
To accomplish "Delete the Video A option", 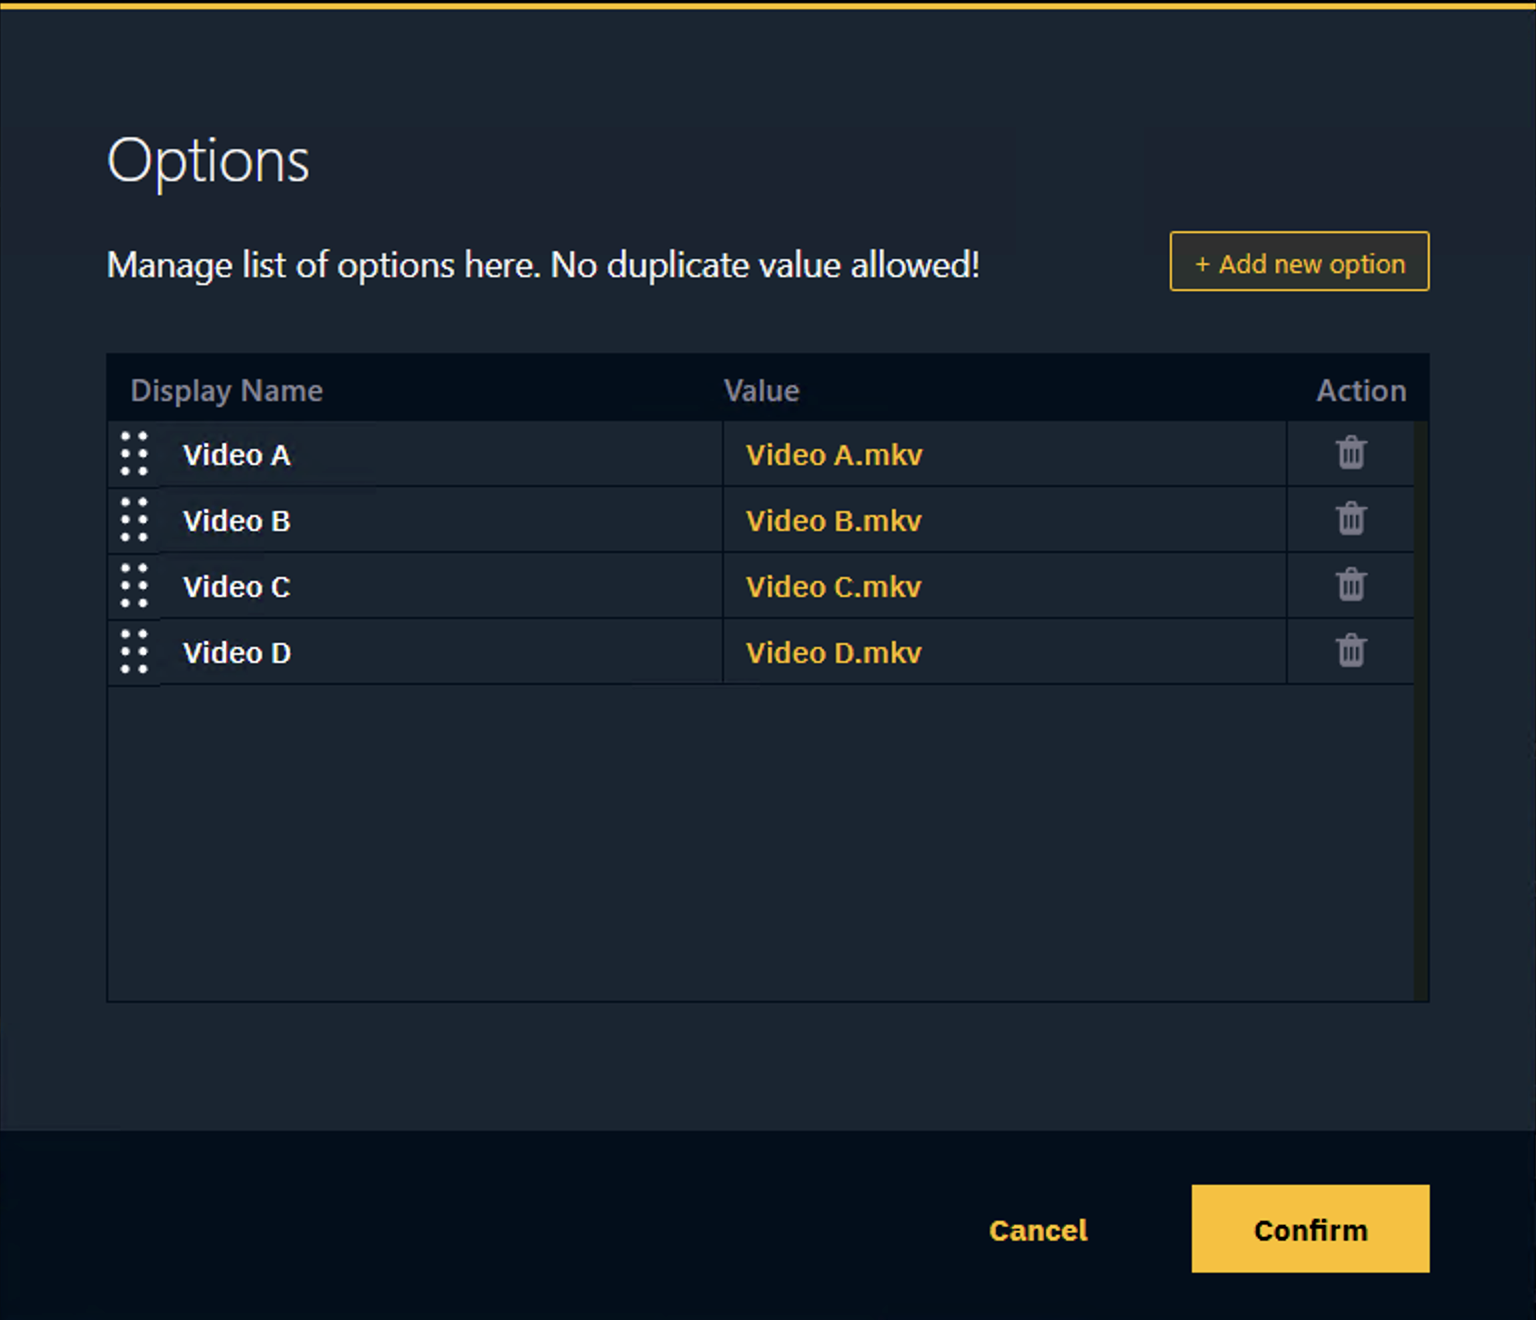I will (1351, 454).
